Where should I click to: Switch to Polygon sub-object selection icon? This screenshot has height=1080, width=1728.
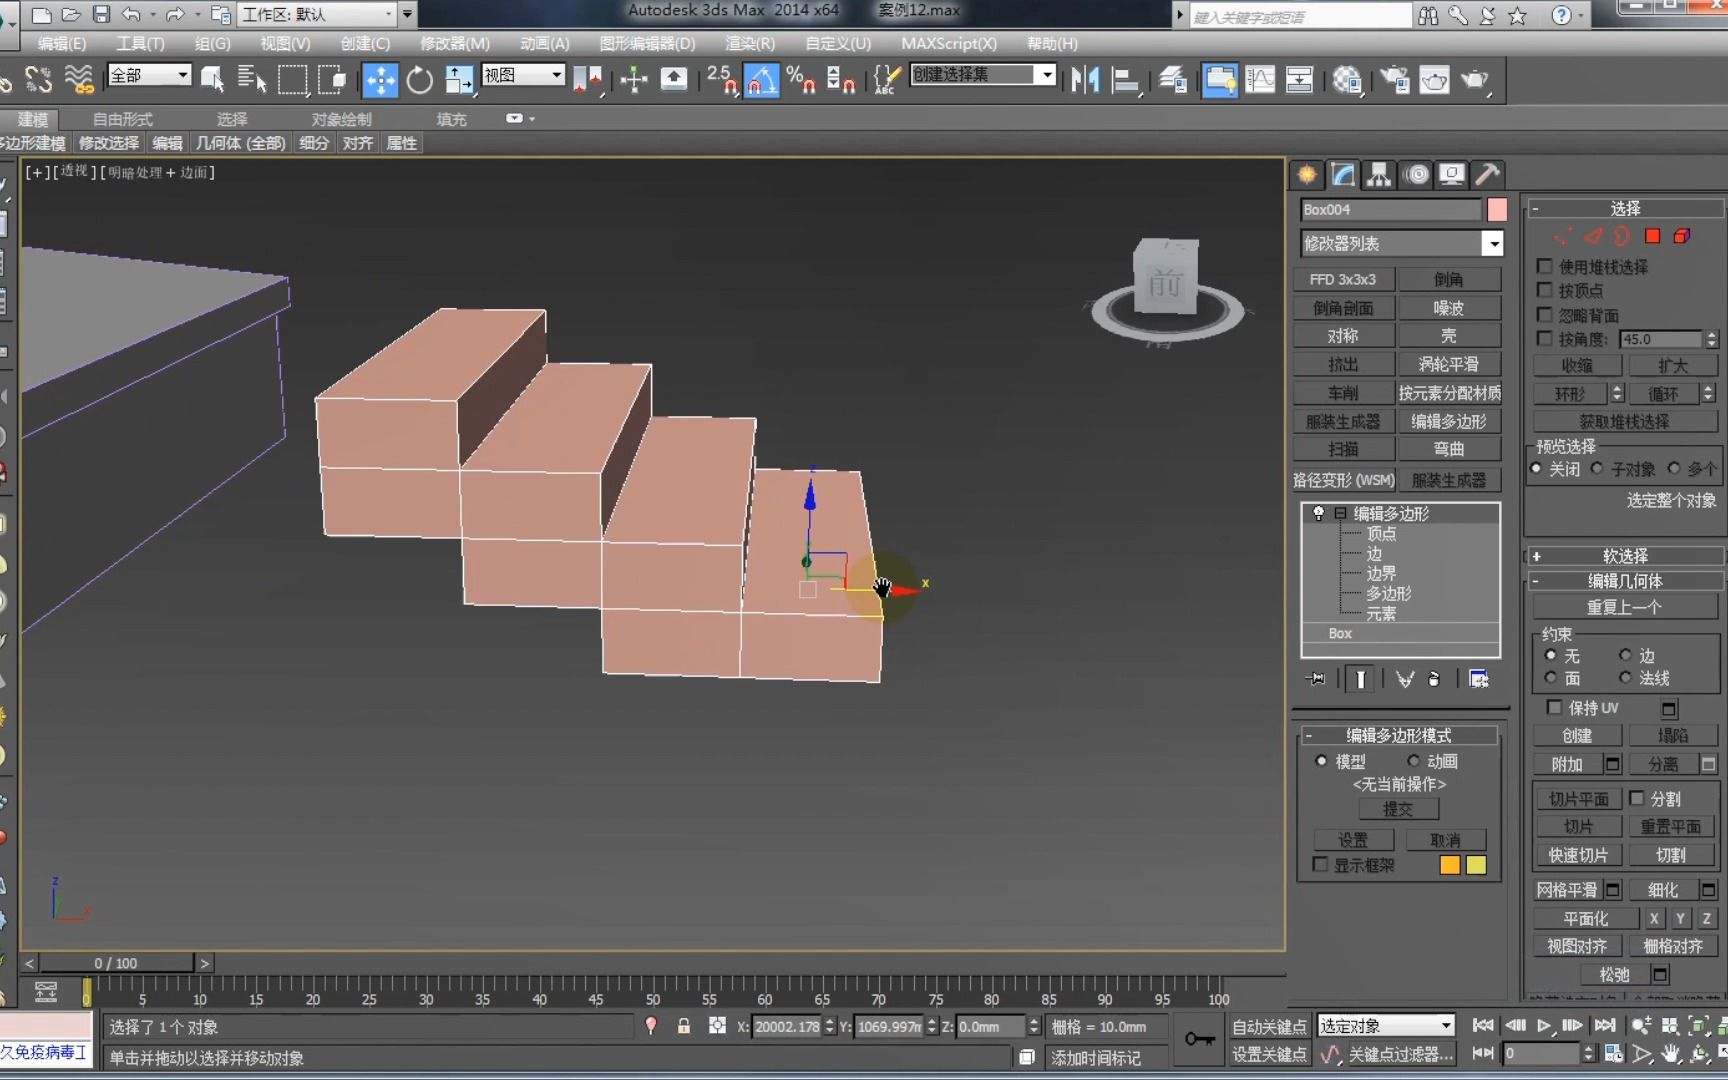pyautogui.click(x=1652, y=236)
